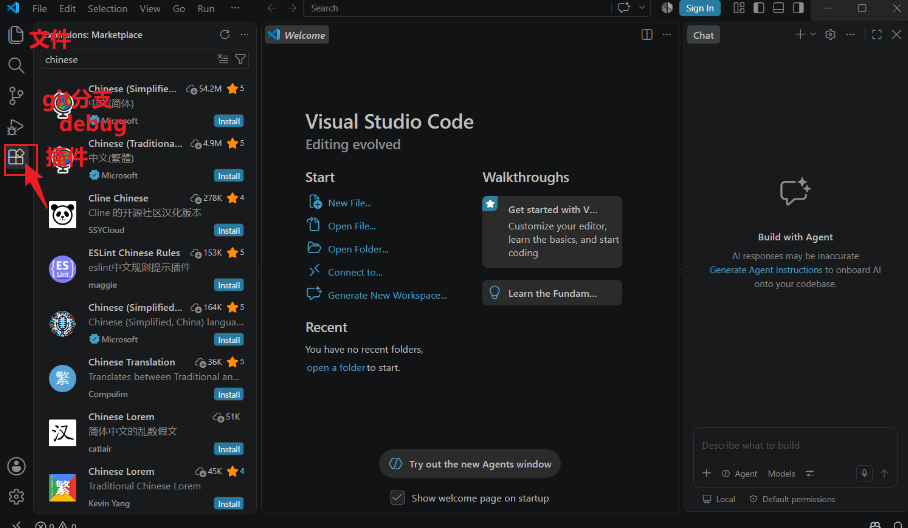Open the Extensions view icon

coord(16,157)
